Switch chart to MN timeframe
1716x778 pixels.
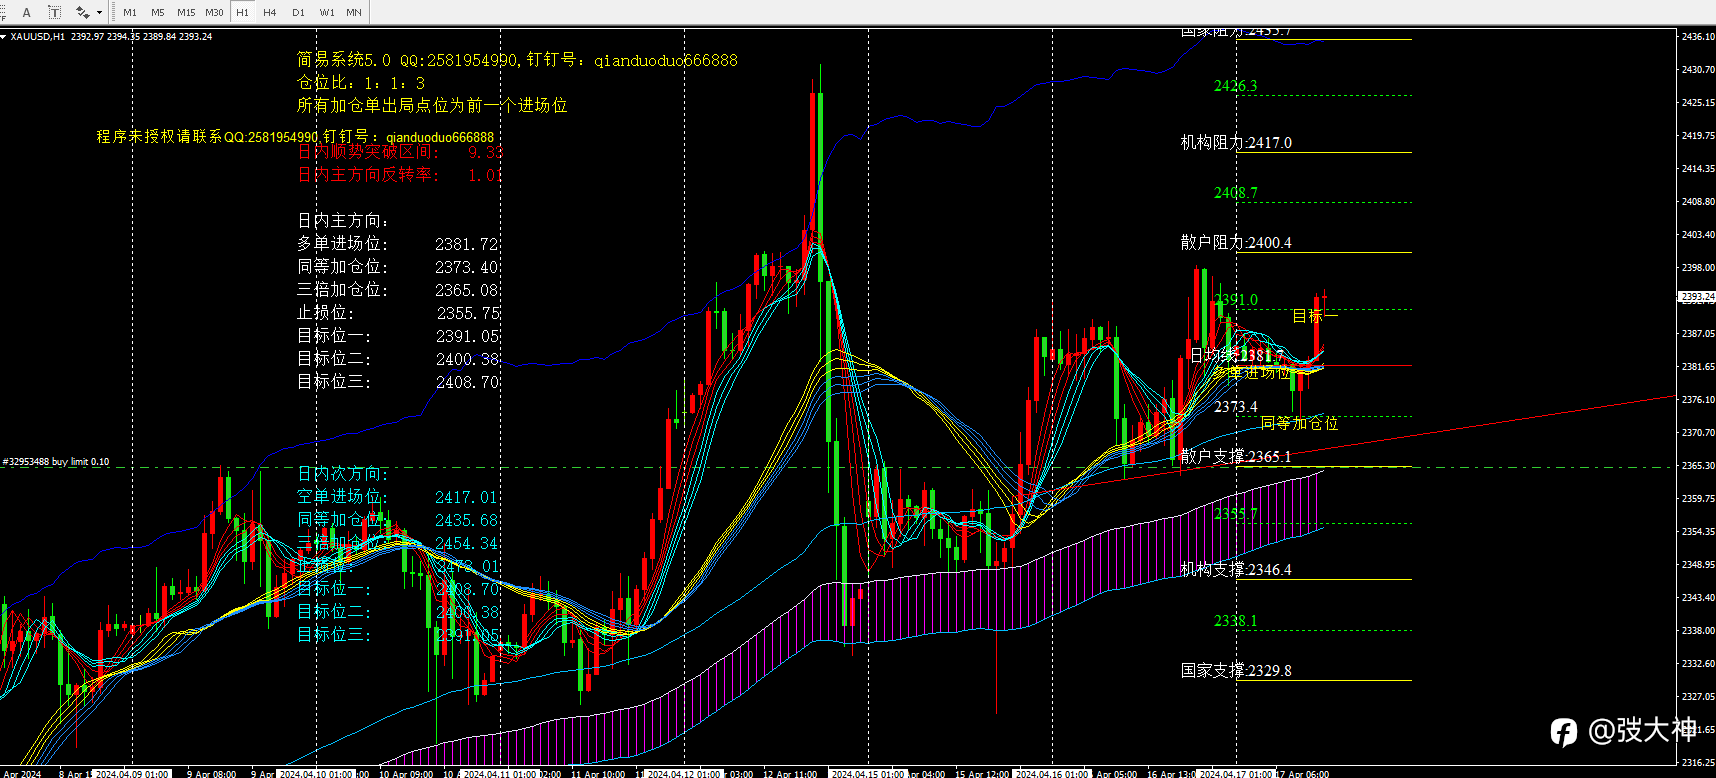pos(354,12)
